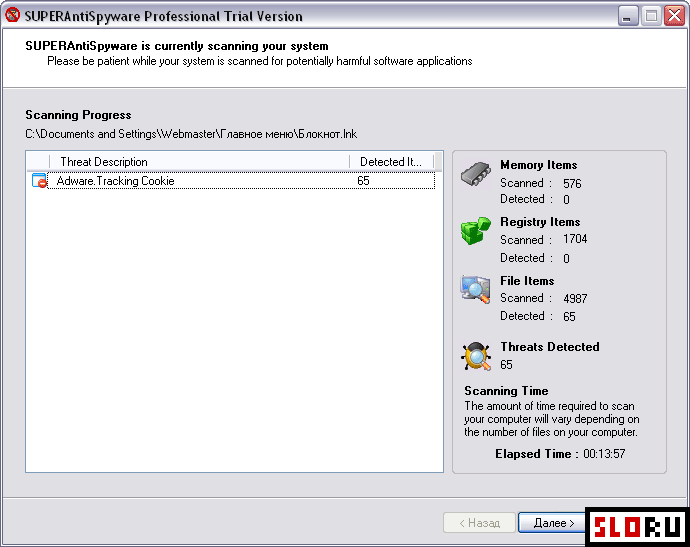This screenshot has height=547, width=690.
Task: Sort by Detected Items column header
Action: pos(392,162)
